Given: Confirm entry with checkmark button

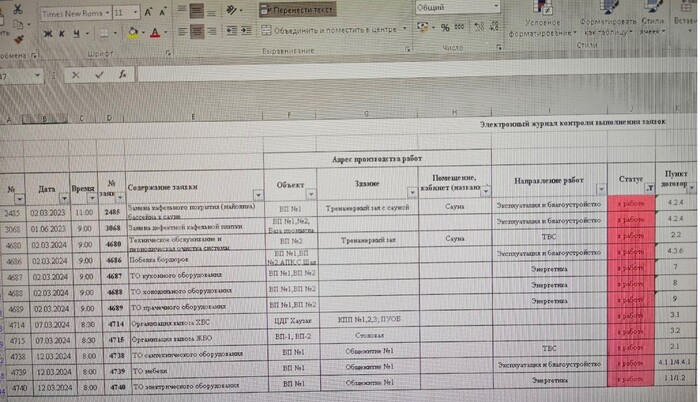Looking at the screenshot, I should (x=99, y=75).
